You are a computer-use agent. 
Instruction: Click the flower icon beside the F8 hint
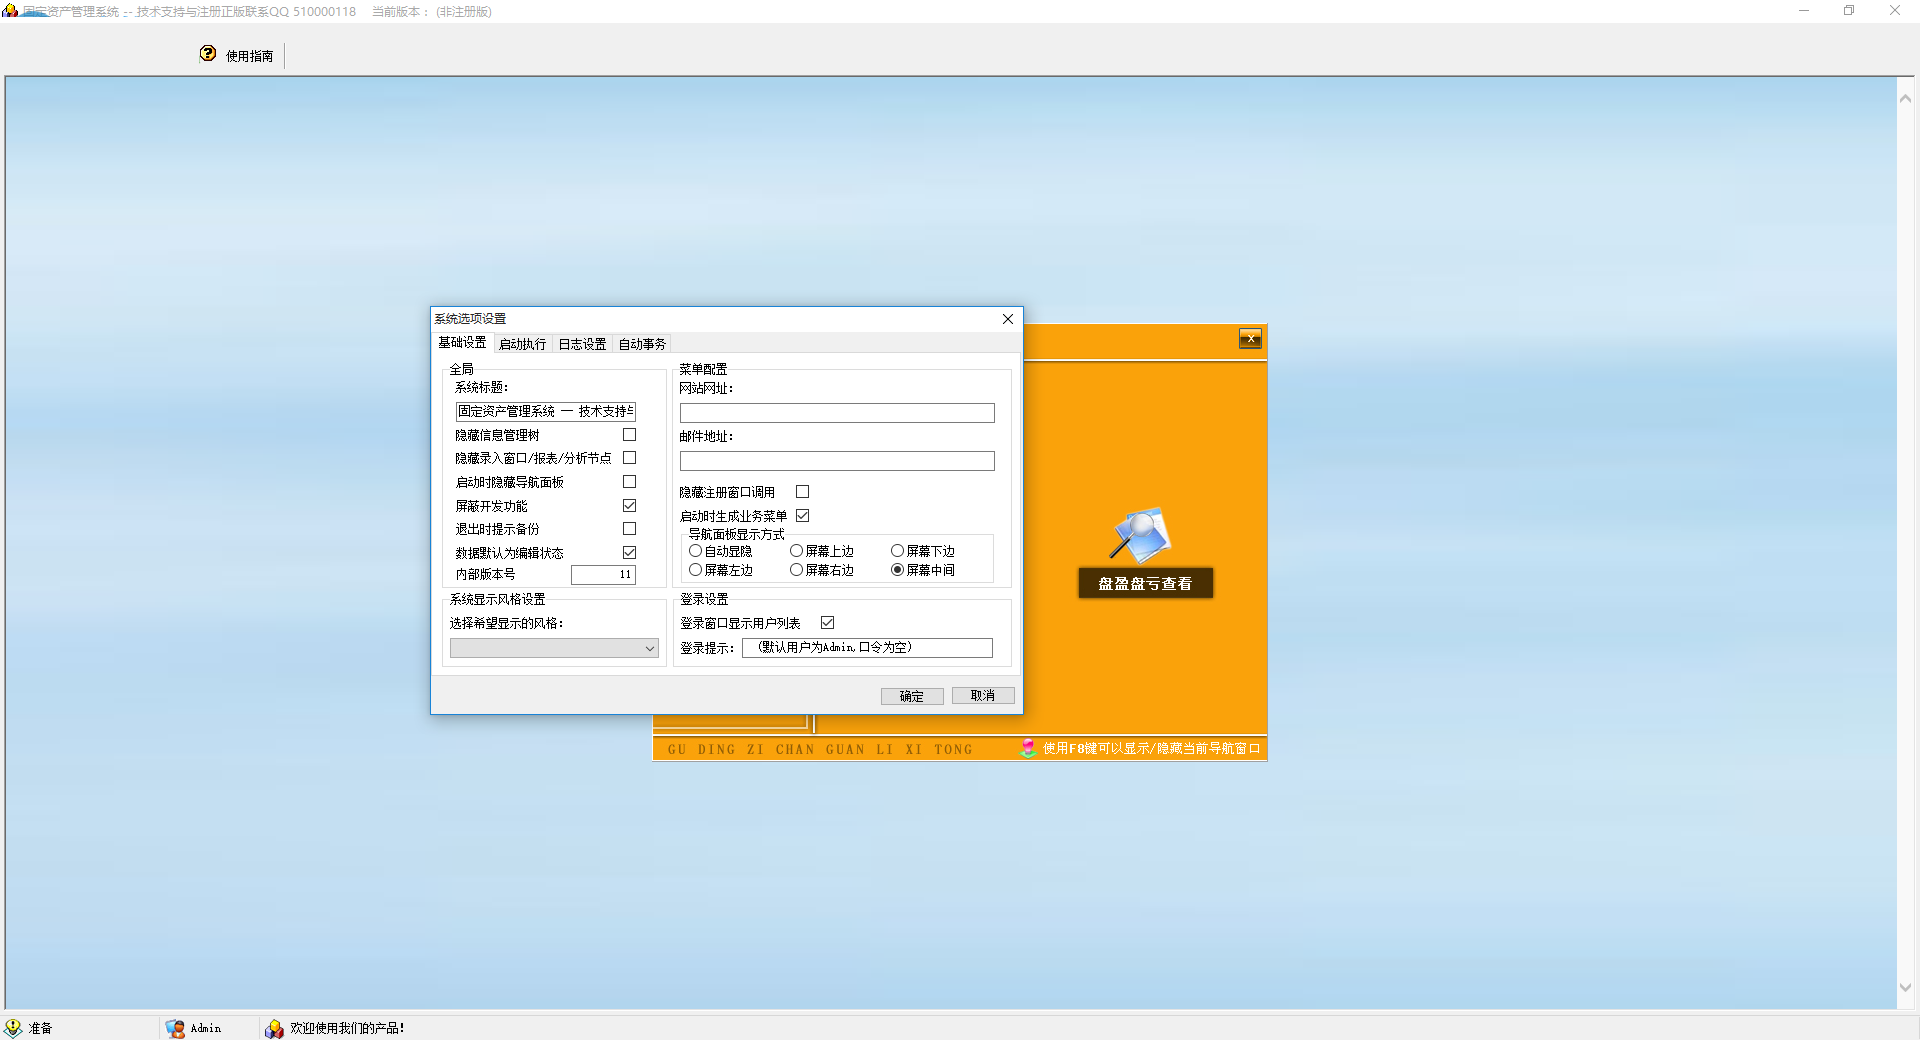pos(1028,748)
